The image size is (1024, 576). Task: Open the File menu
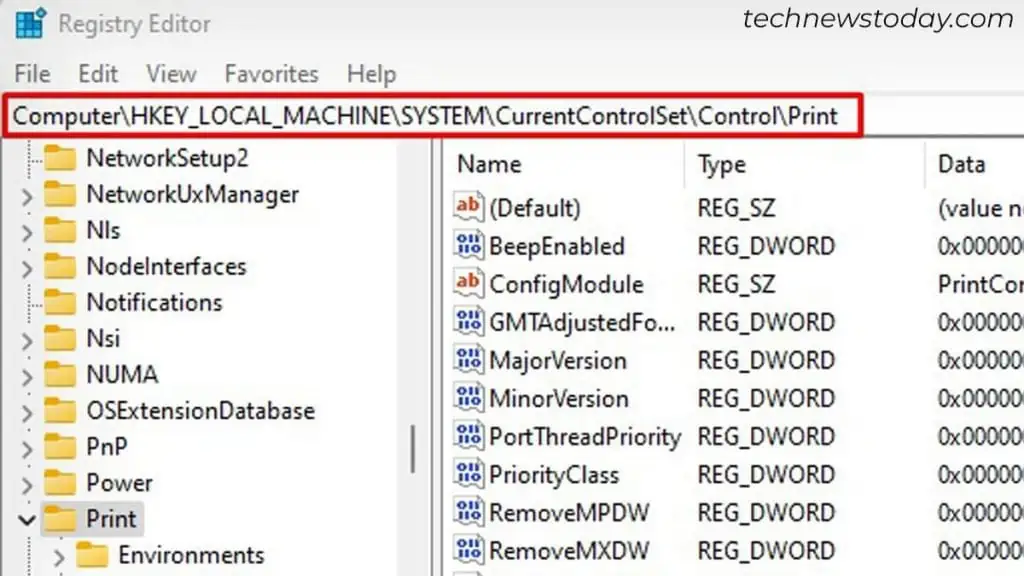tap(32, 74)
